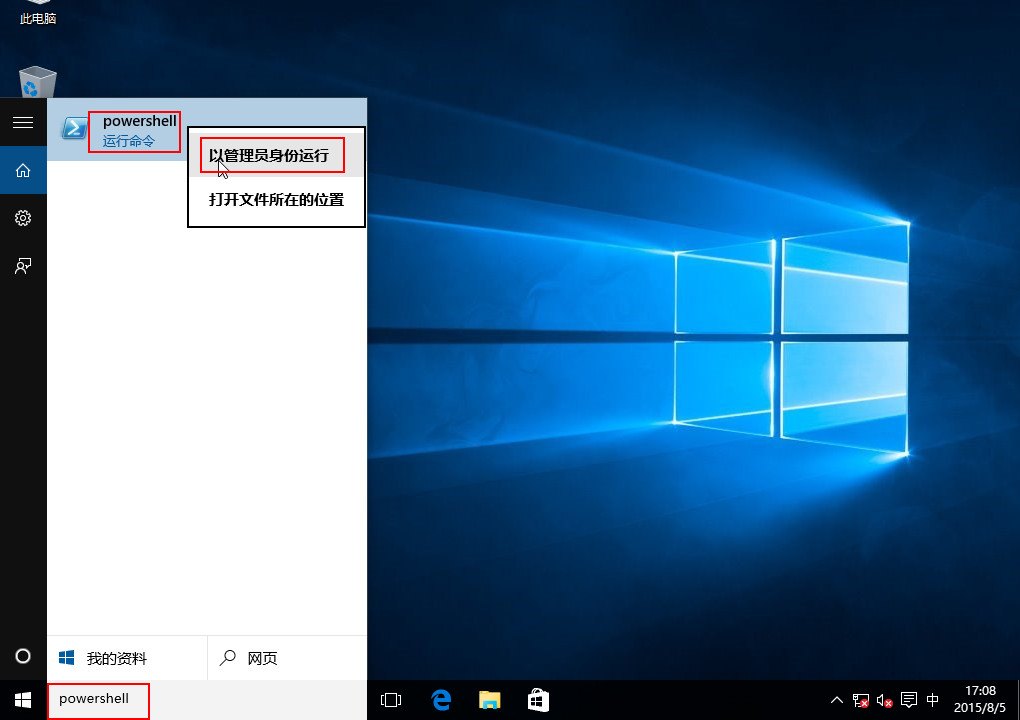Click the muted volume icon in system tray
Screen dimensions: 1020x720
click(883, 700)
